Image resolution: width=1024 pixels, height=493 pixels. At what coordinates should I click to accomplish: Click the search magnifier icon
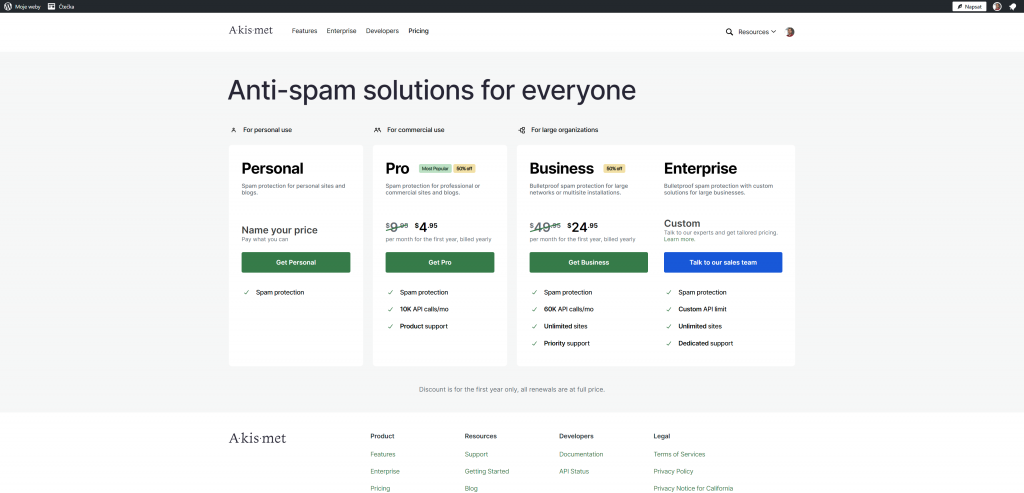click(x=729, y=31)
